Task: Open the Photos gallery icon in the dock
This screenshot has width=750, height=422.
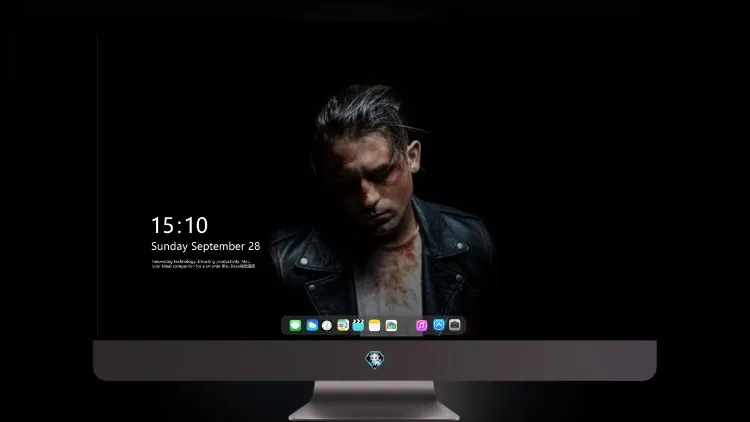Action: tap(391, 325)
